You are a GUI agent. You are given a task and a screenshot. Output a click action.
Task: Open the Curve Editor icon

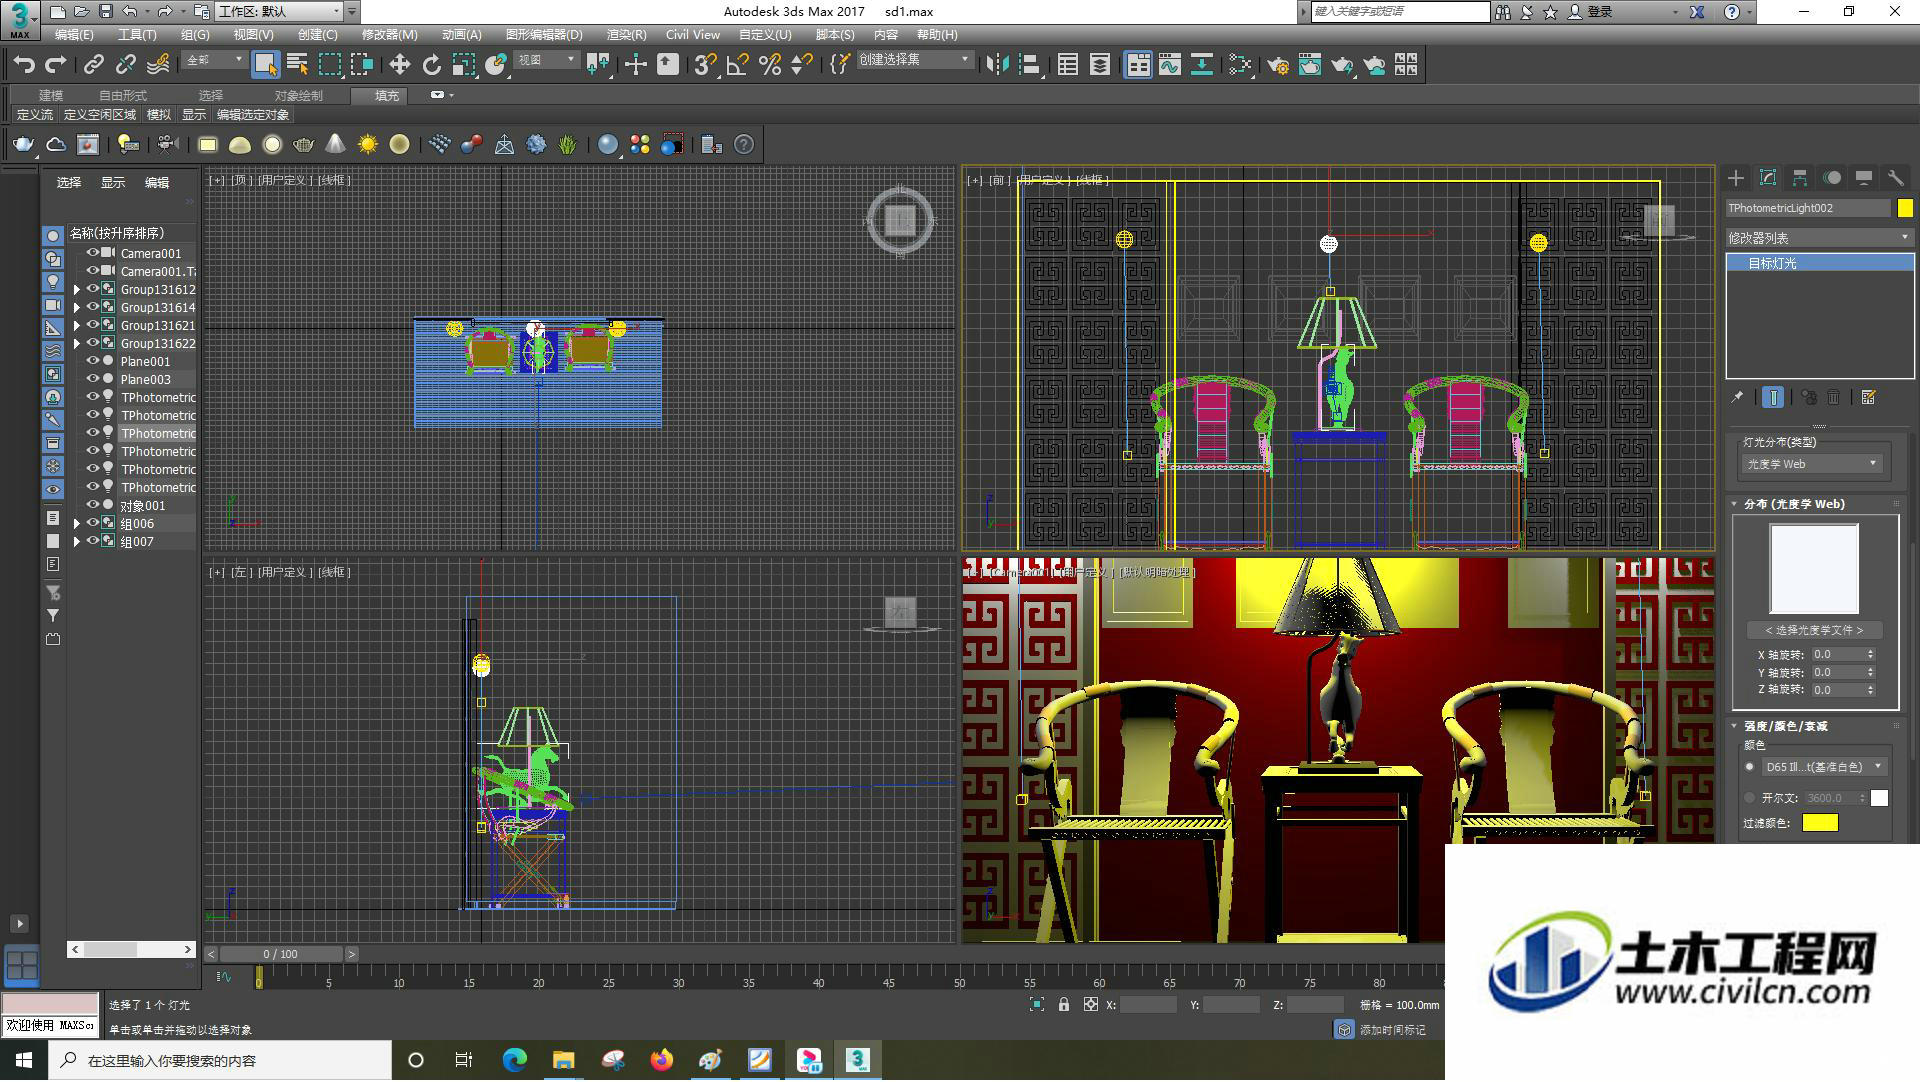[x=1170, y=65]
